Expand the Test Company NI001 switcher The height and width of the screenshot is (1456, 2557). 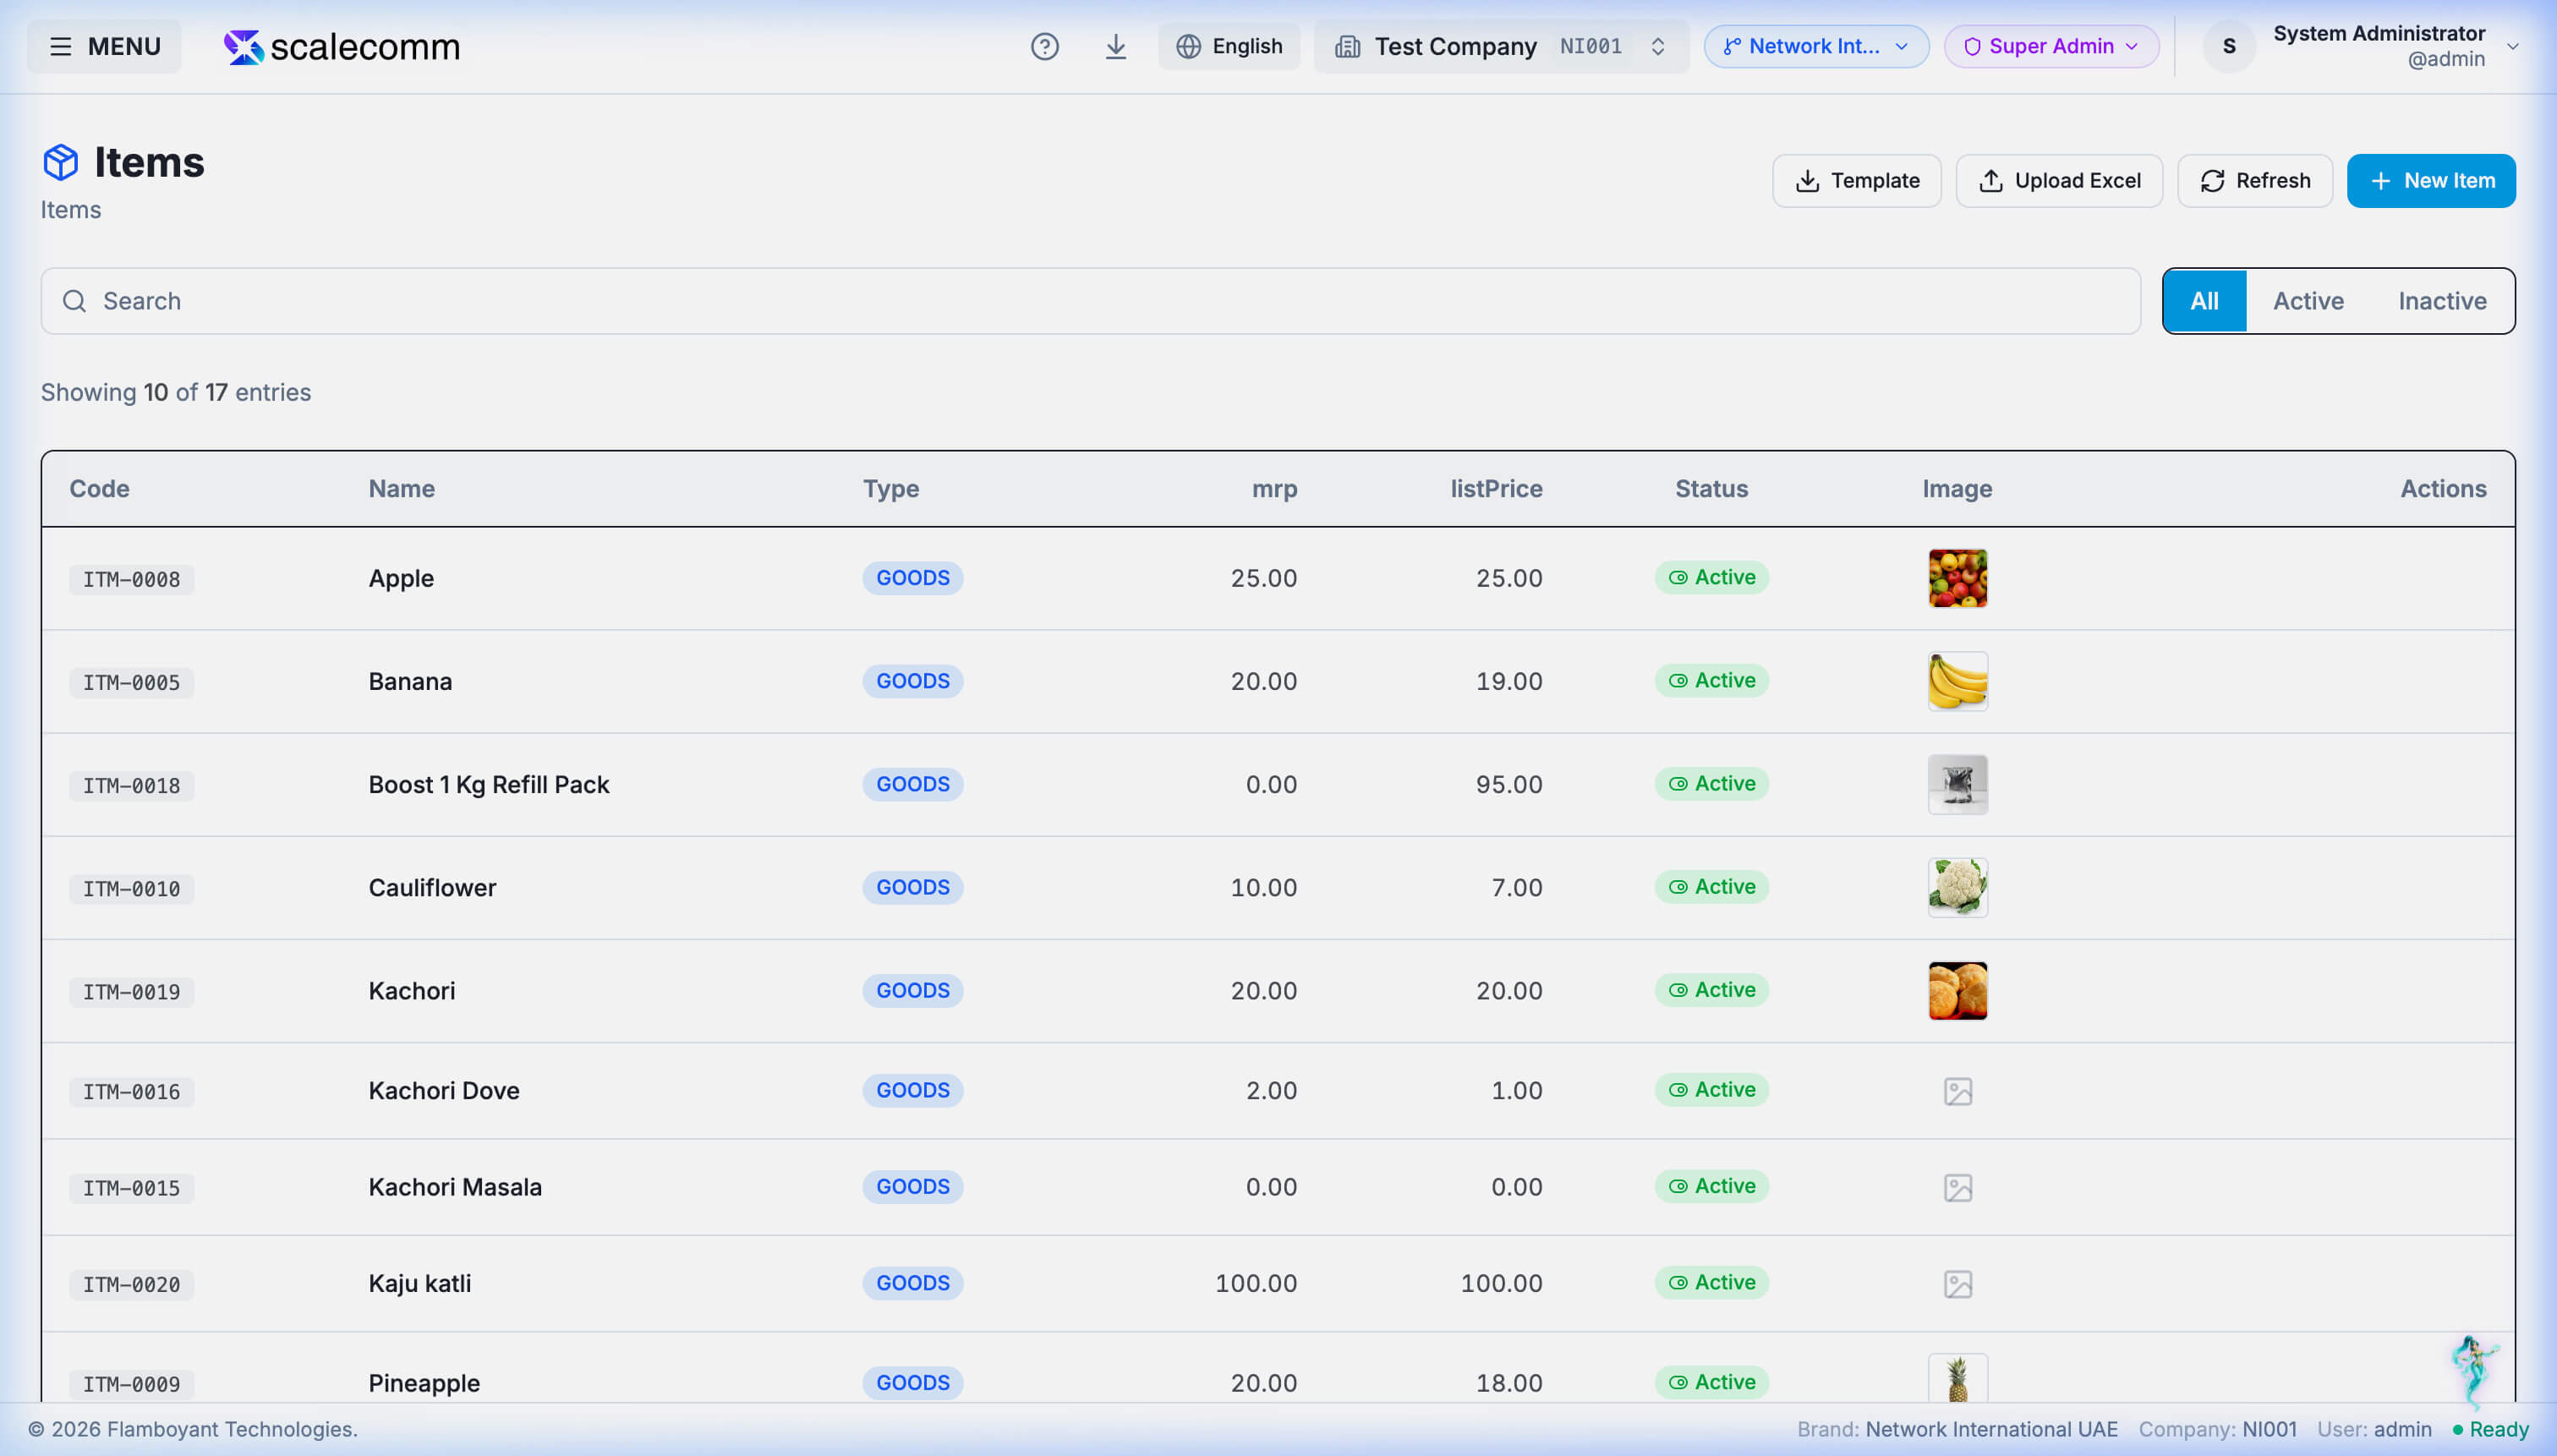[1501, 46]
